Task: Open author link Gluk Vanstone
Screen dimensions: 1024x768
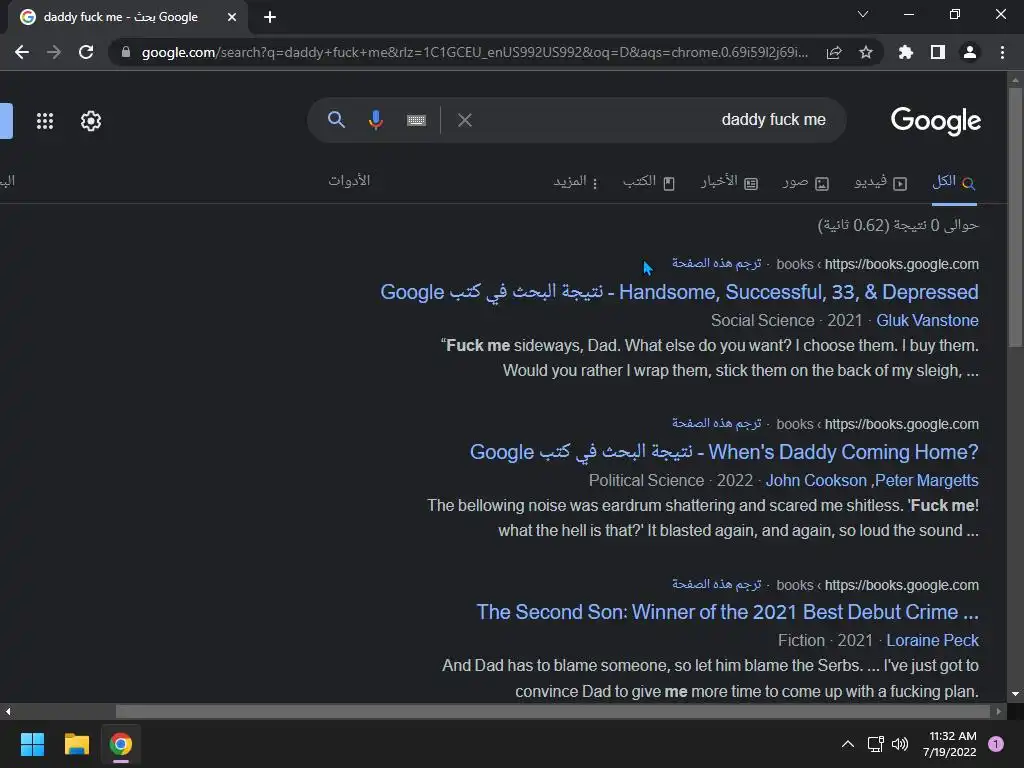Action: 927,321
